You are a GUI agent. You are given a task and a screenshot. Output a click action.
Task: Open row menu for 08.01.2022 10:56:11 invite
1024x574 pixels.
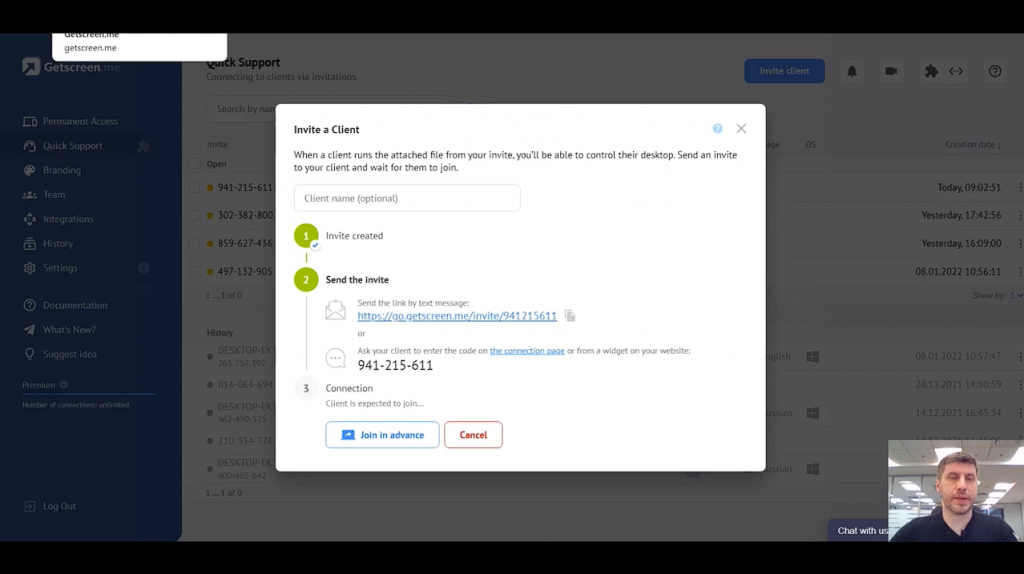(x=1019, y=272)
